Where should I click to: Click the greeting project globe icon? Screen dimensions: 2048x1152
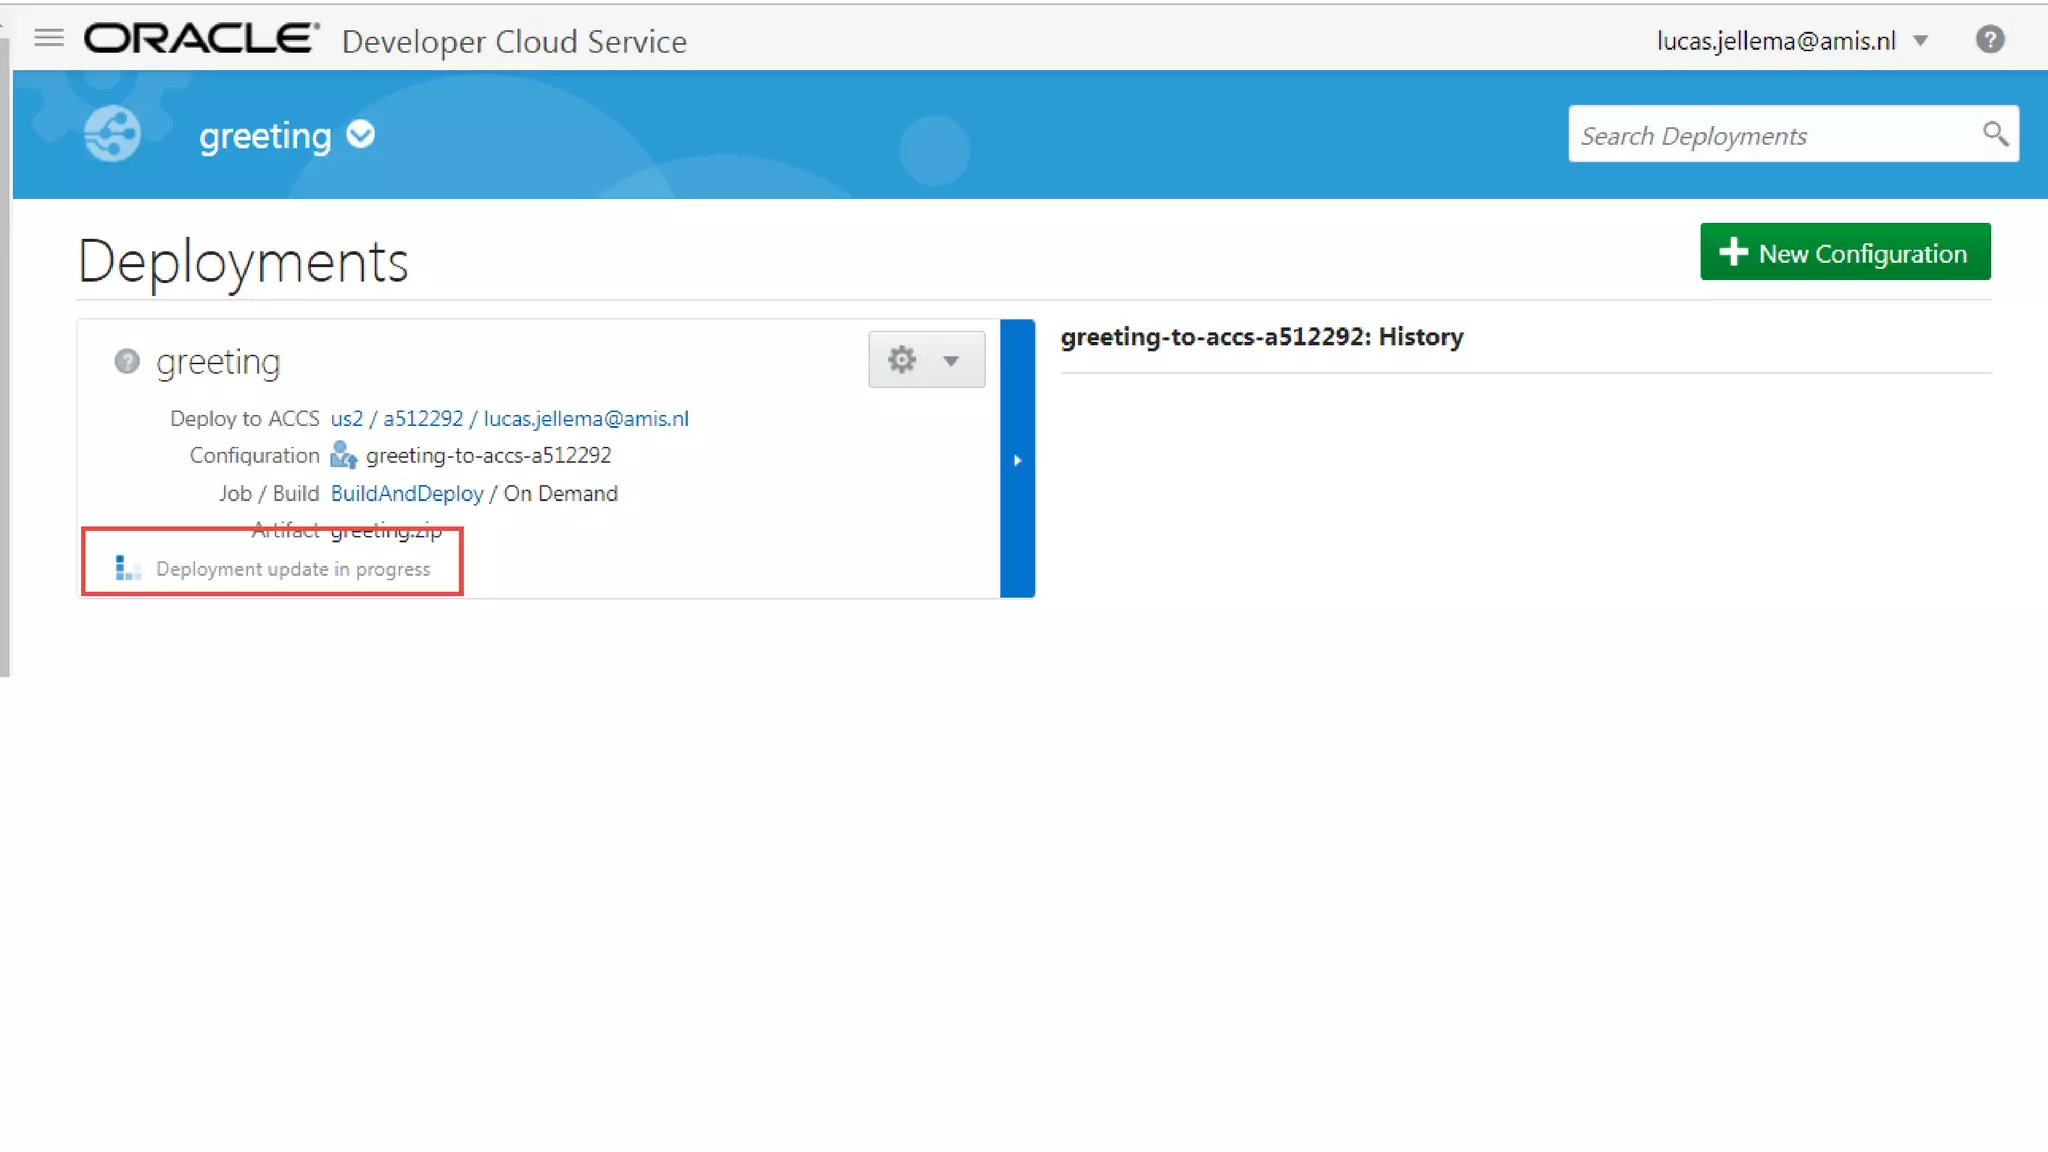(112, 134)
